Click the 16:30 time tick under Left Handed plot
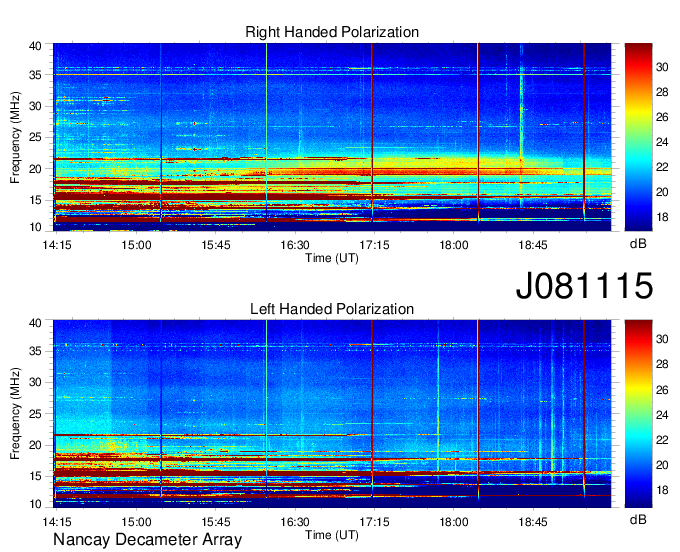680x552 pixels. point(295,522)
